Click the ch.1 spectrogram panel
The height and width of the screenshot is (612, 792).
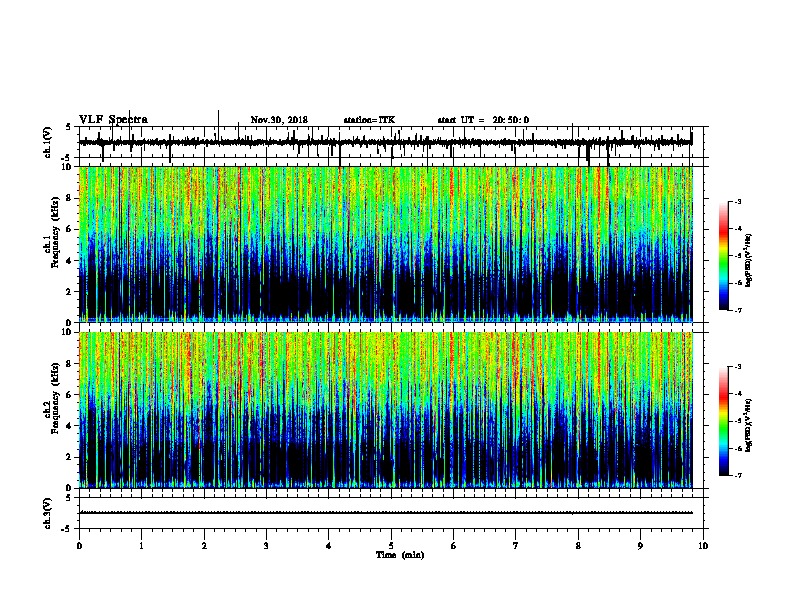[x=386, y=244]
